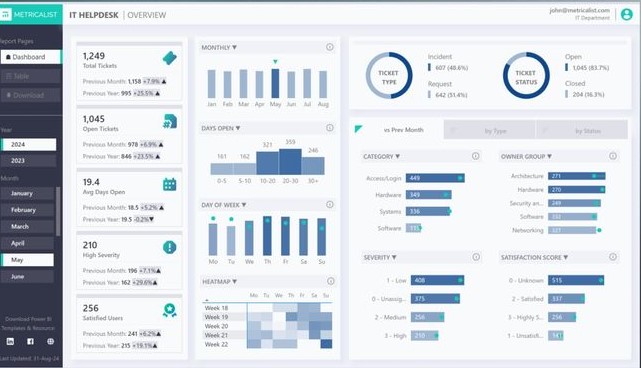Click the Metricalist logo icon

[x=5, y=14]
